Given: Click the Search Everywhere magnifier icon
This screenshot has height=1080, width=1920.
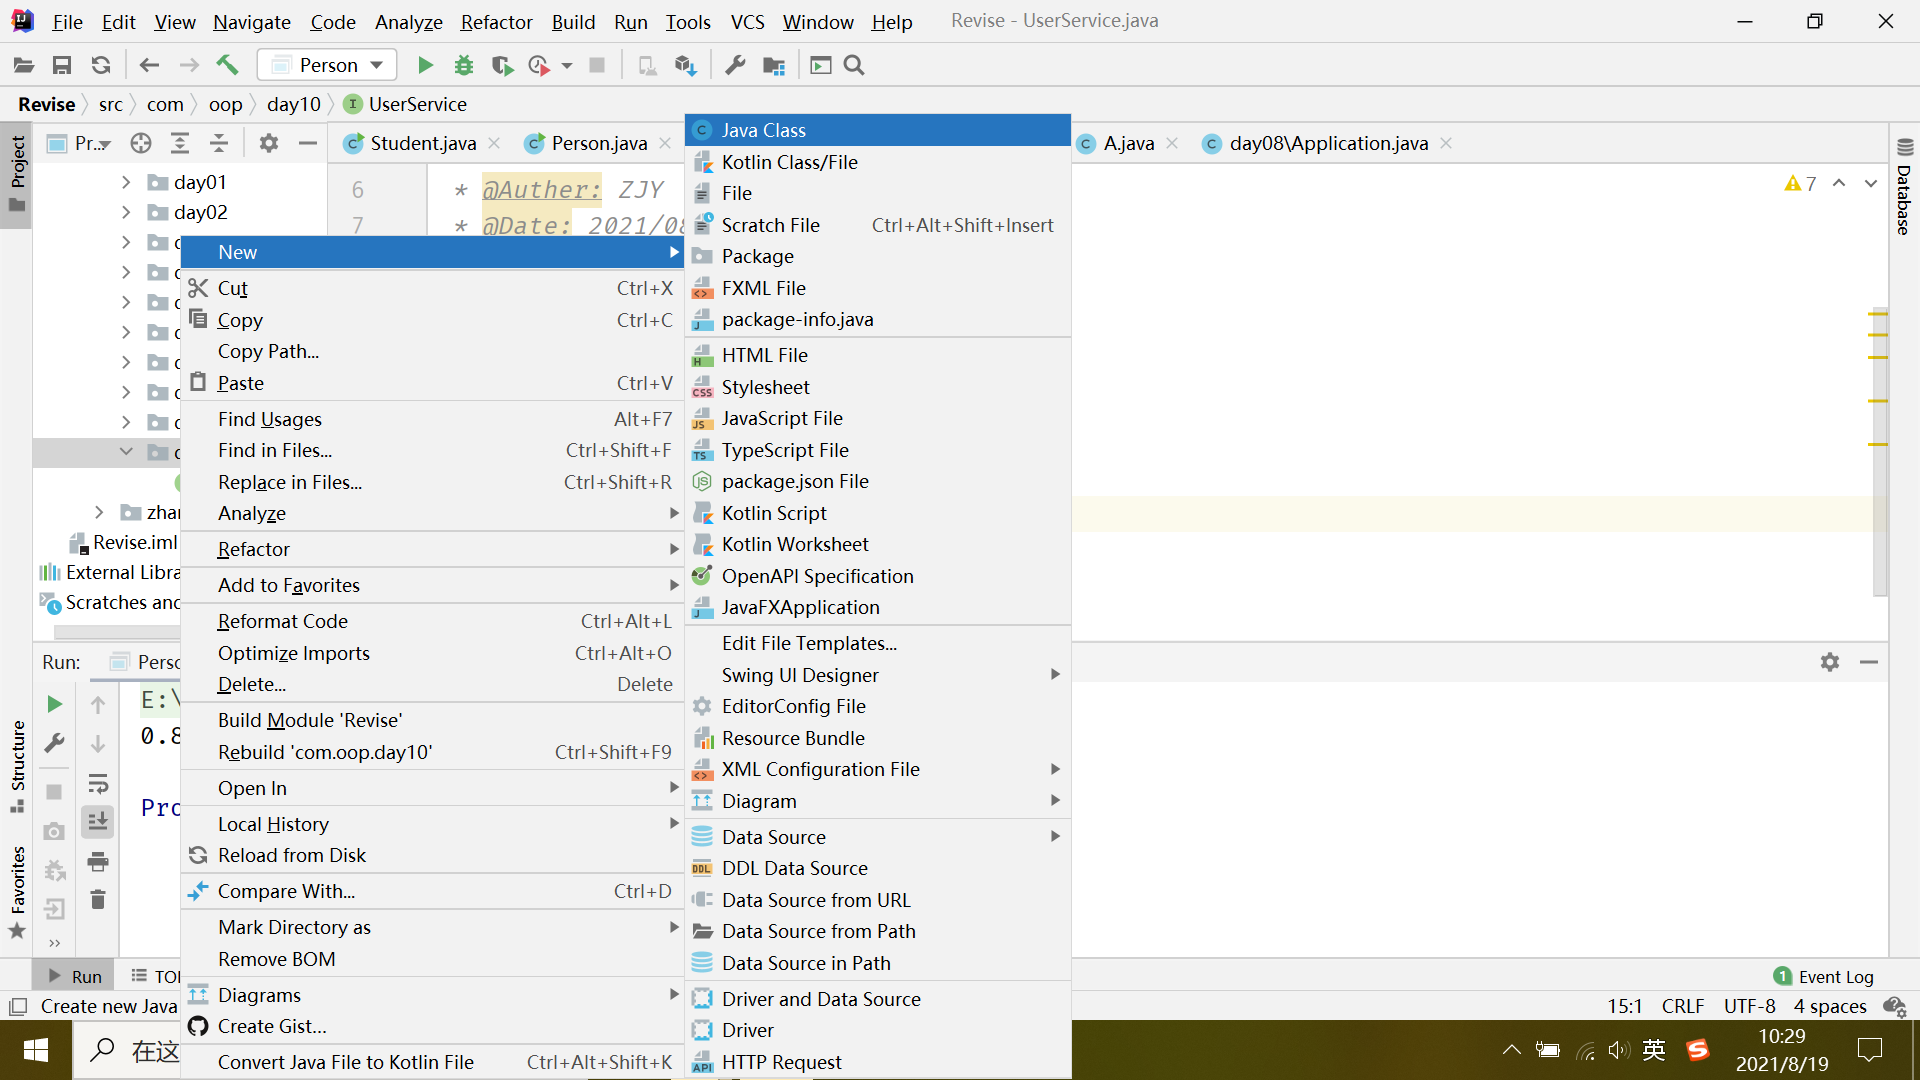Looking at the screenshot, I should point(854,65).
